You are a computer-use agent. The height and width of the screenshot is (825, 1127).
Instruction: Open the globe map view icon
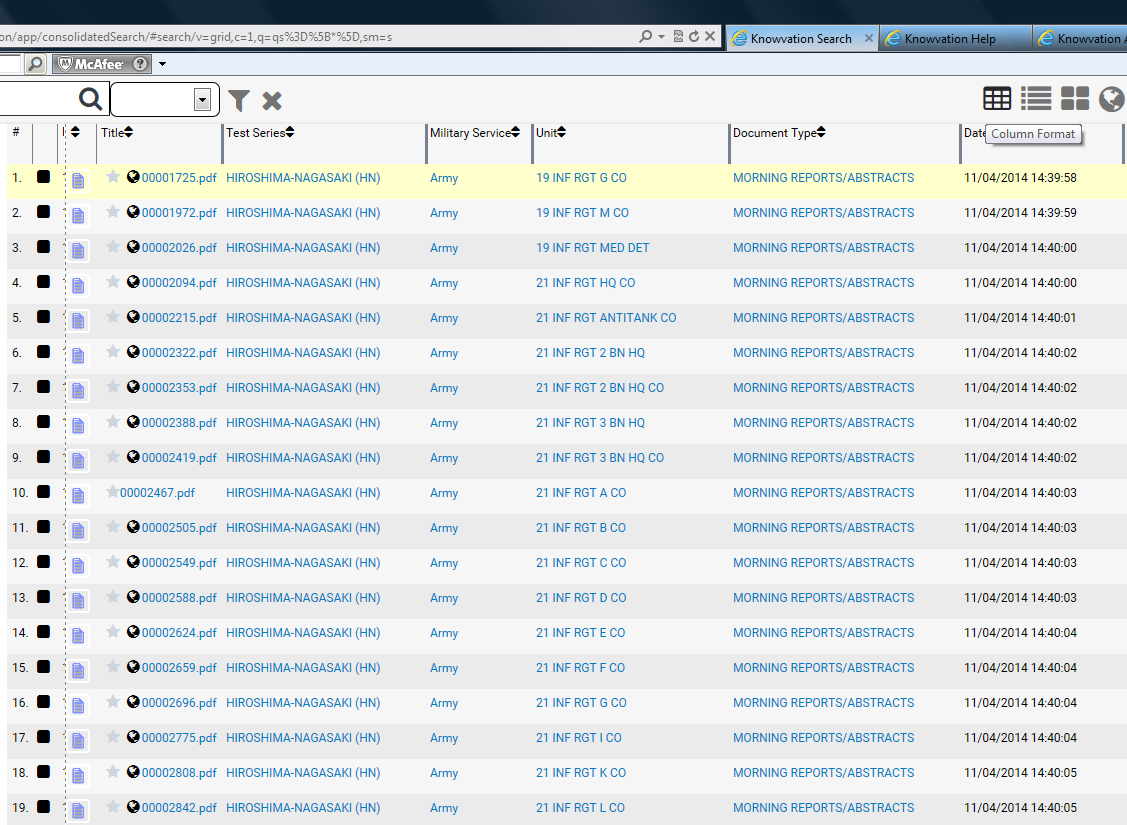[x=1111, y=98]
